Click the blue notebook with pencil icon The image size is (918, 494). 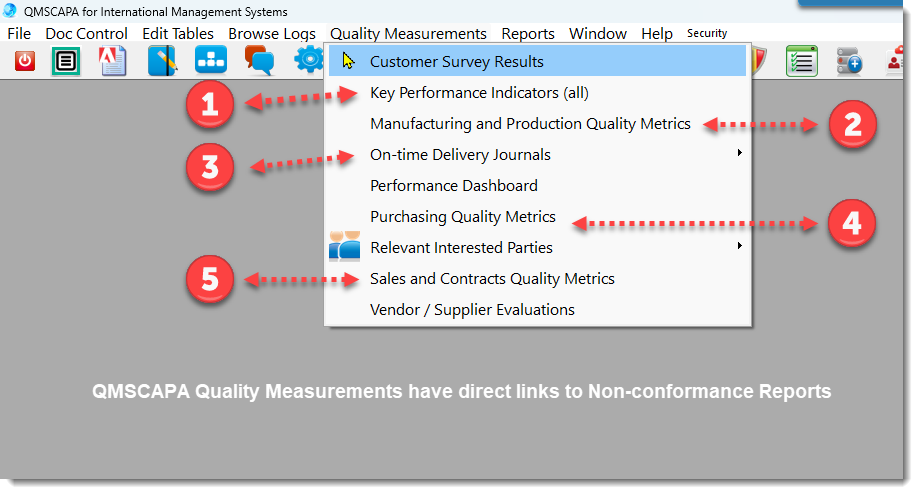[x=162, y=61]
